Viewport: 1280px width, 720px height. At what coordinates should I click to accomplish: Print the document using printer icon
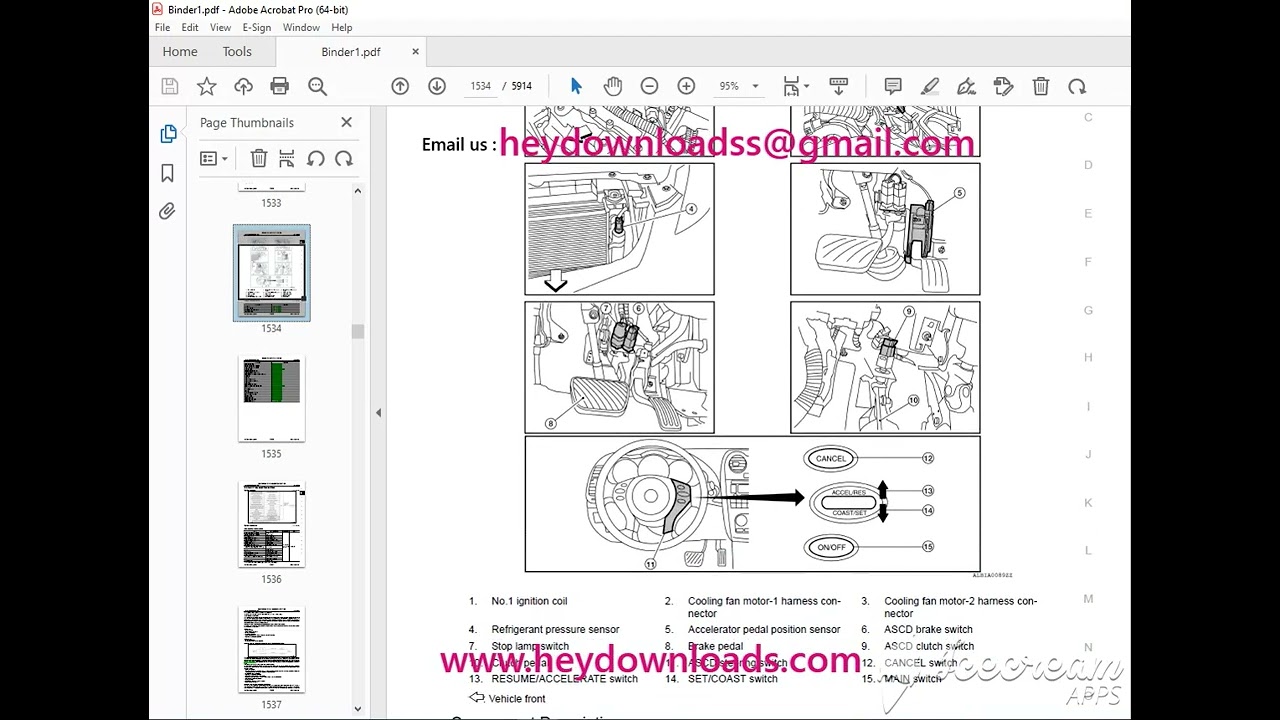tap(280, 87)
